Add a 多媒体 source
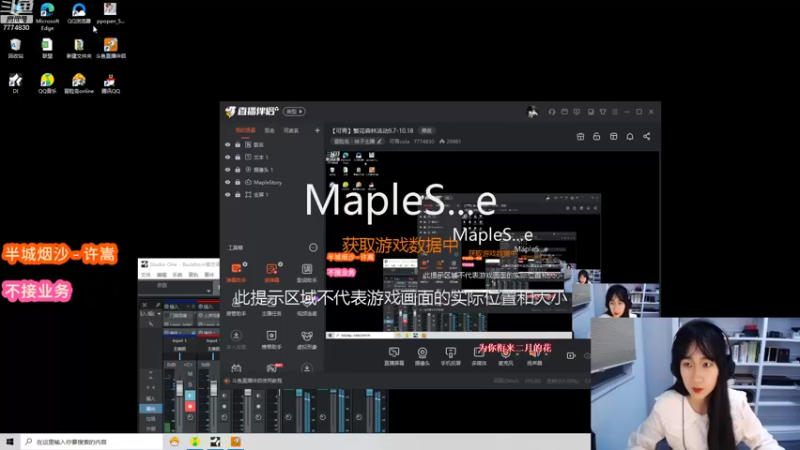This screenshot has height=450, width=800. (x=479, y=356)
